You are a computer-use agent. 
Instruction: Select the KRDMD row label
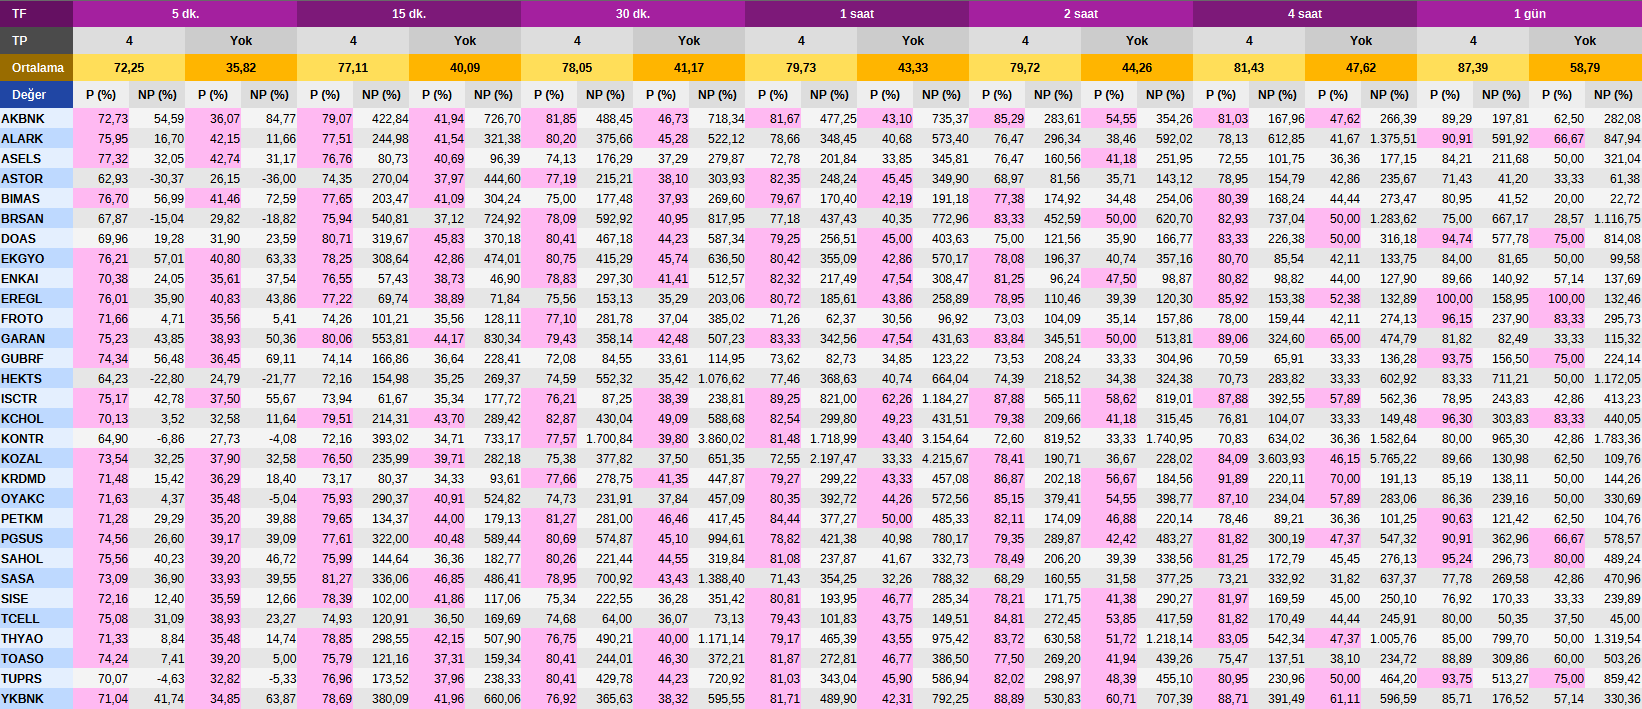(x=36, y=479)
